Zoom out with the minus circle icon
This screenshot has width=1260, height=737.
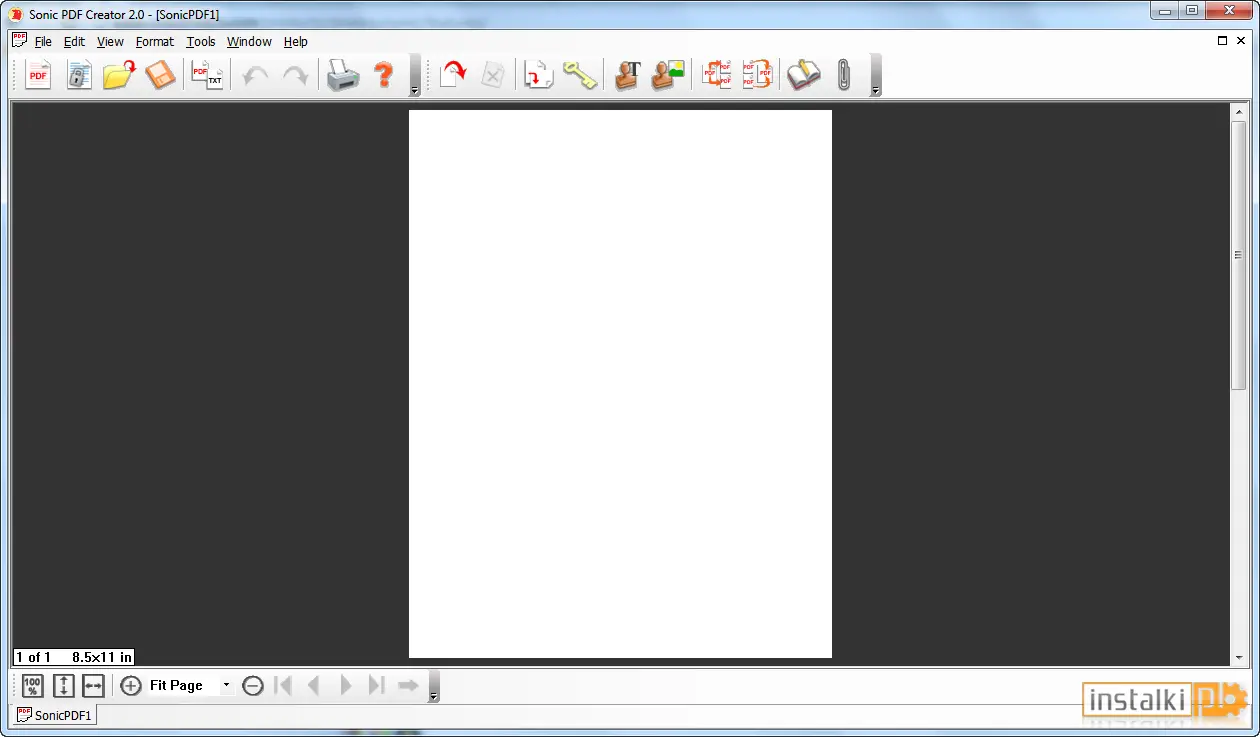(x=253, y=686)
